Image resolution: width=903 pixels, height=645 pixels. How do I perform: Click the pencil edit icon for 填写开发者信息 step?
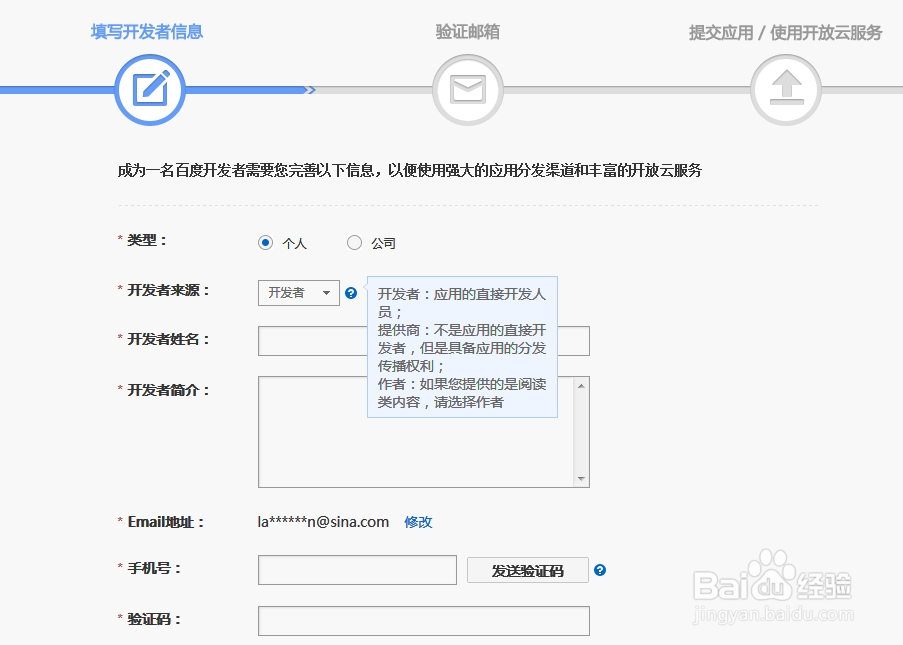[149, 89]
